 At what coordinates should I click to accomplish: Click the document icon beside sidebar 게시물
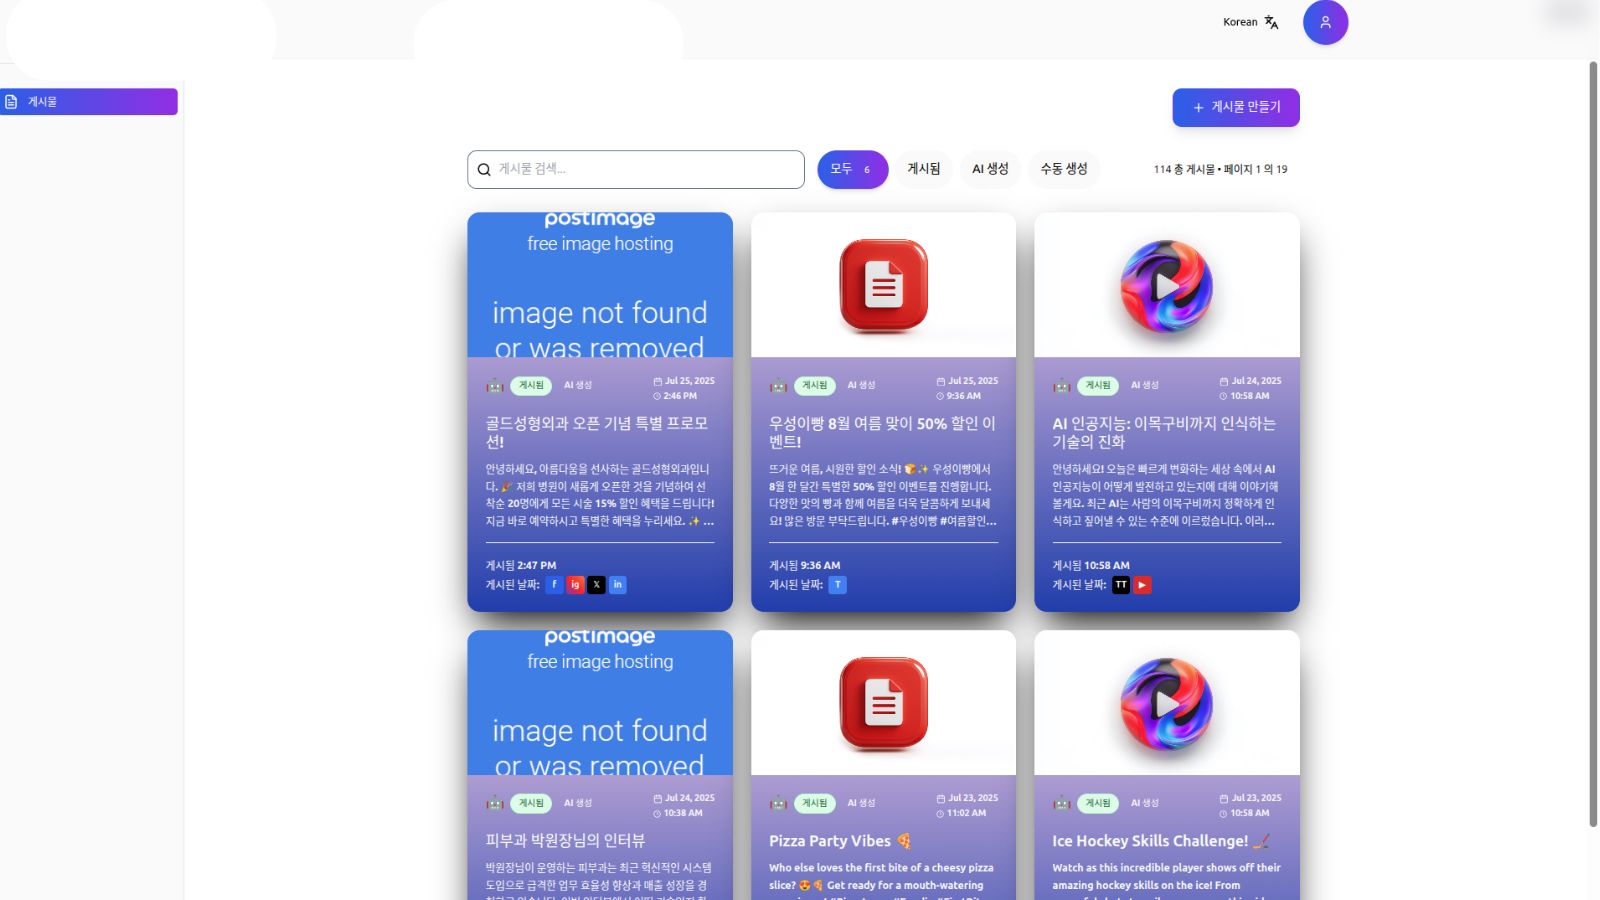coord(11,102)
